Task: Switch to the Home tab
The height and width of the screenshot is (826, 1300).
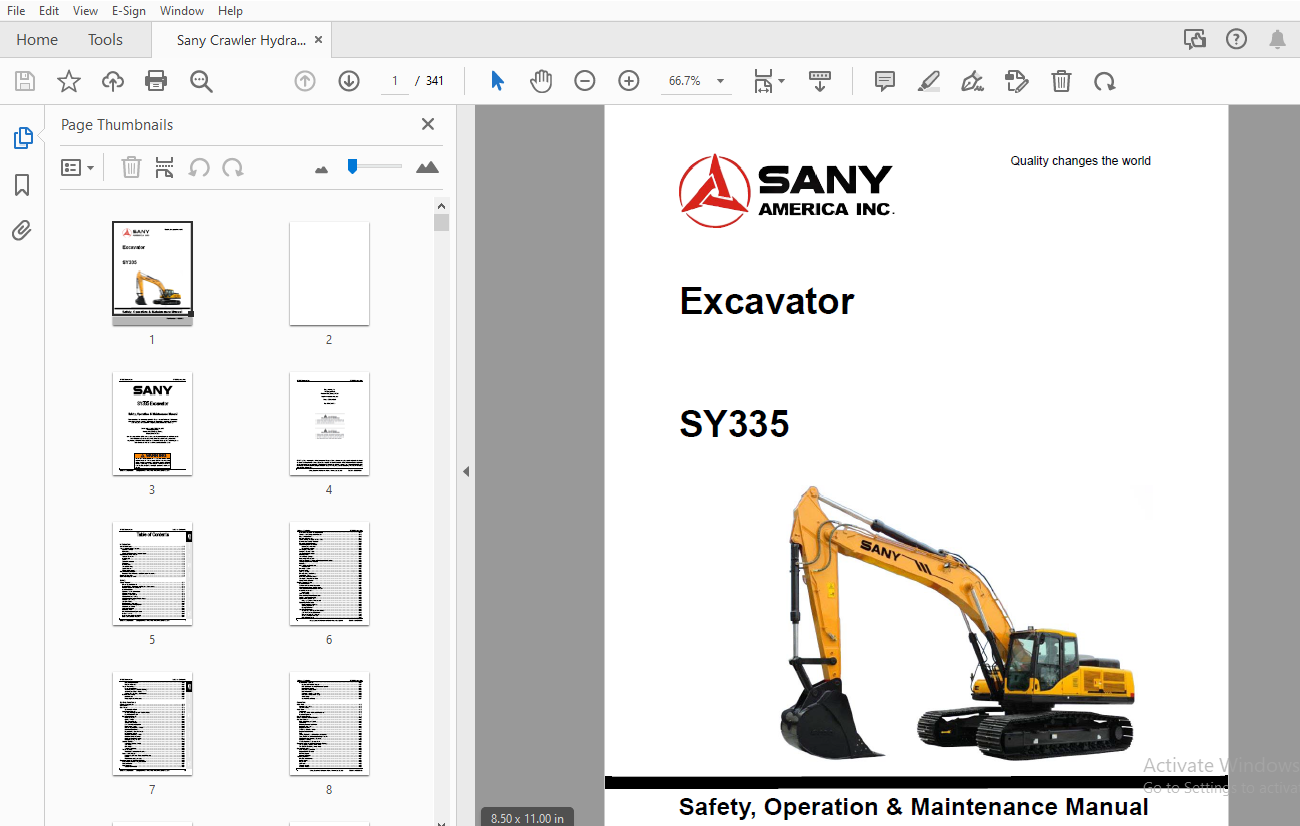Action: pyautogui.click(x=37, y=40)
